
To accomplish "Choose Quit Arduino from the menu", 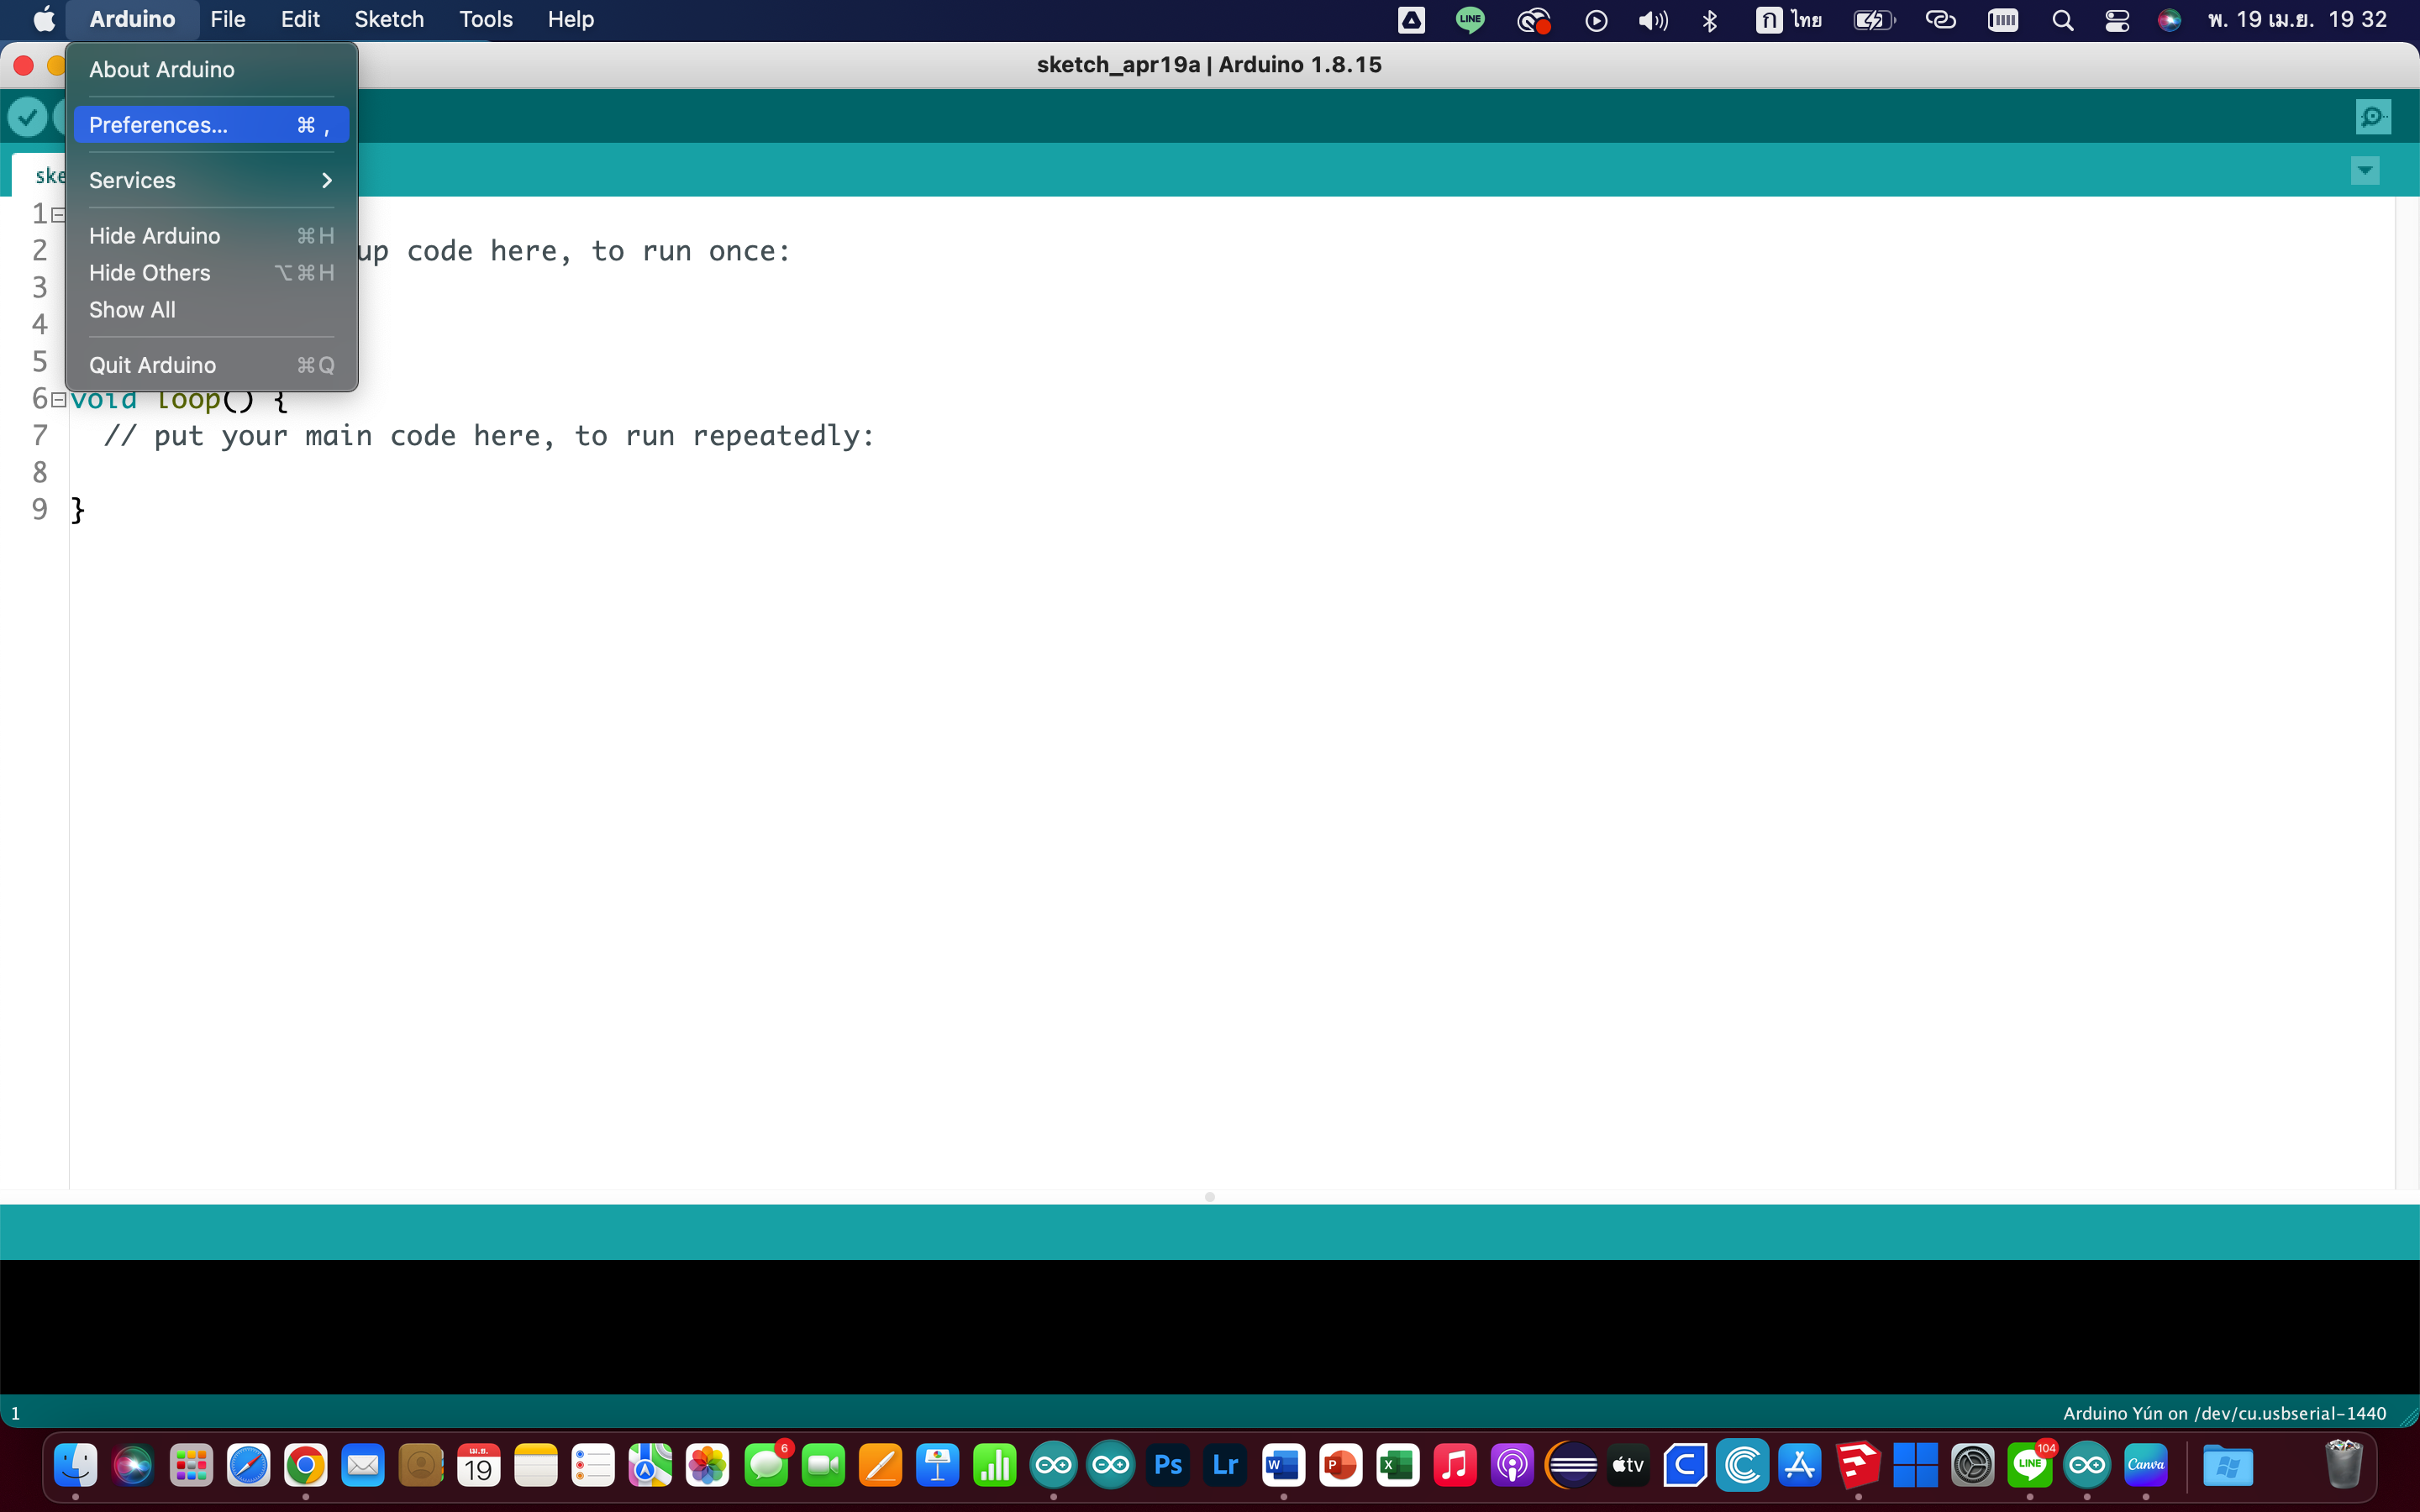I will (x=212, y=365).
